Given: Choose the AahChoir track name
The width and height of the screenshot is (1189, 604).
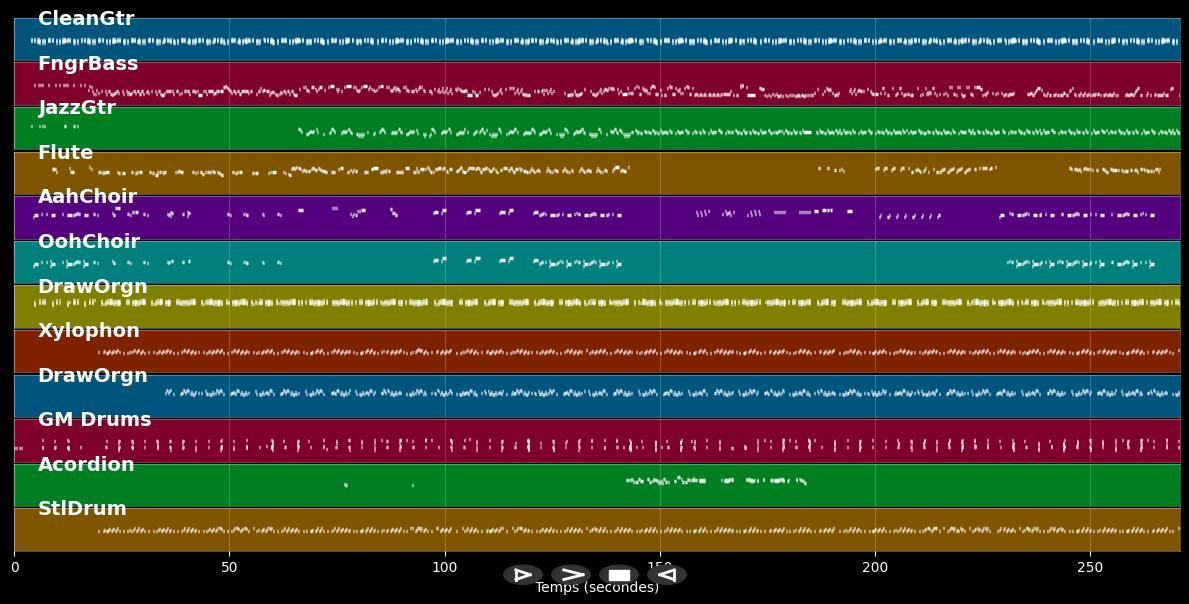Looking at the screenshot, I should [87, 197].
